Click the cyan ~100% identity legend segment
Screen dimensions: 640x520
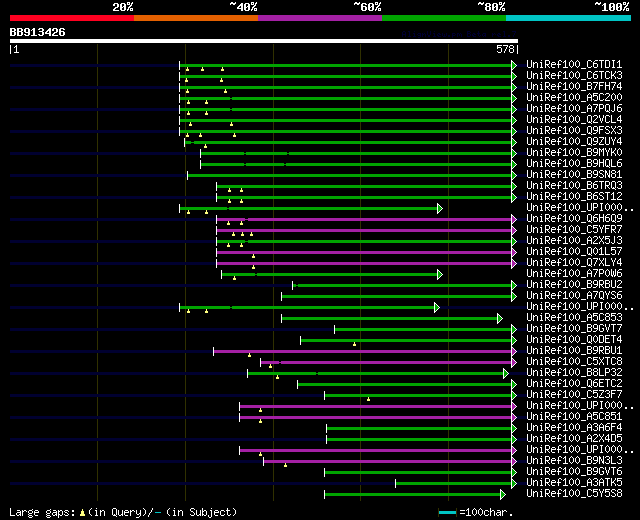(569, 18)
